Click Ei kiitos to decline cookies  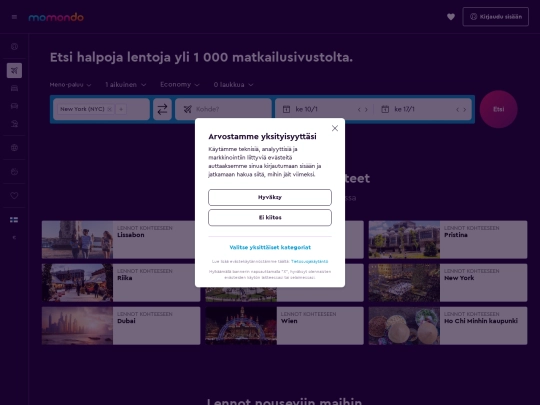(x=270, y=218)
